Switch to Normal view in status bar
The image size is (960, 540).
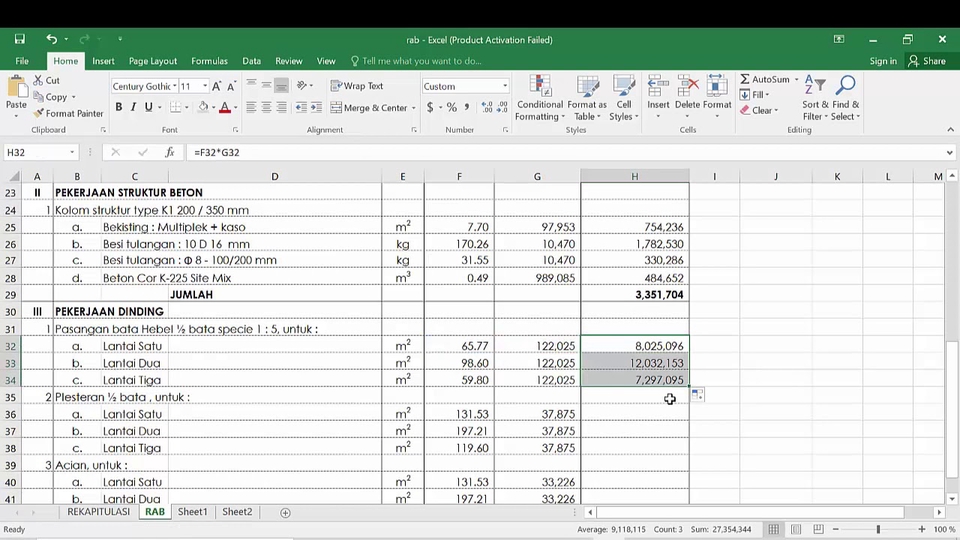774,529
